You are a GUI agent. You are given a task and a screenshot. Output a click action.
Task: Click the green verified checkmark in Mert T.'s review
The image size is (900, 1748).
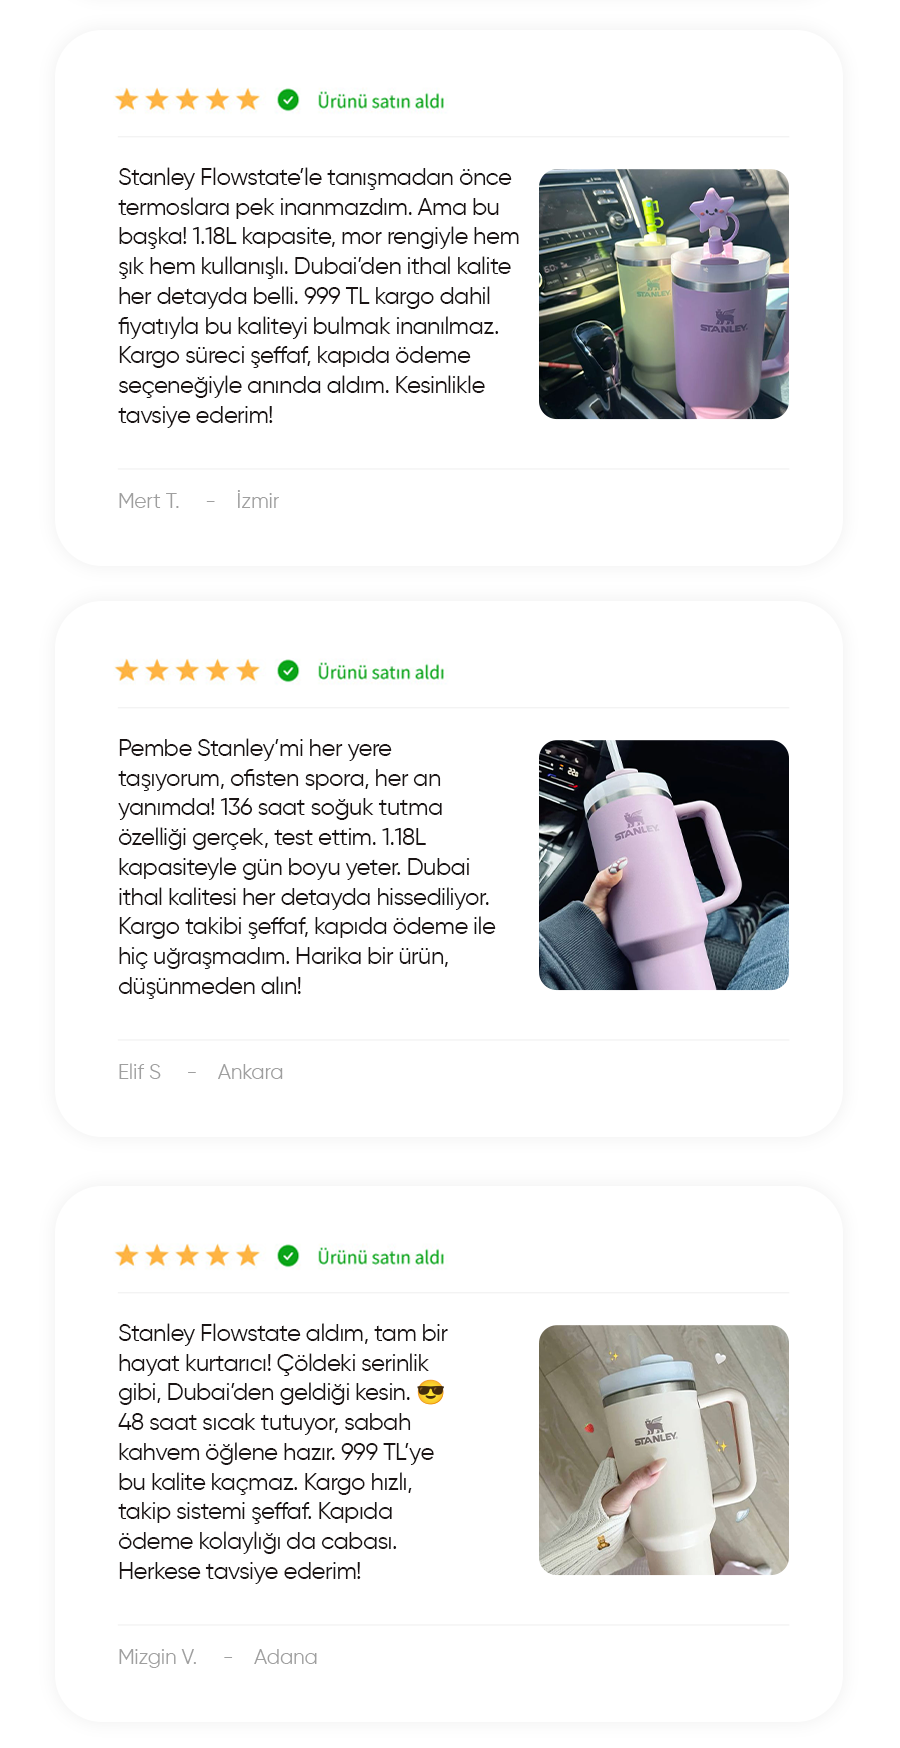click(288, 100)
